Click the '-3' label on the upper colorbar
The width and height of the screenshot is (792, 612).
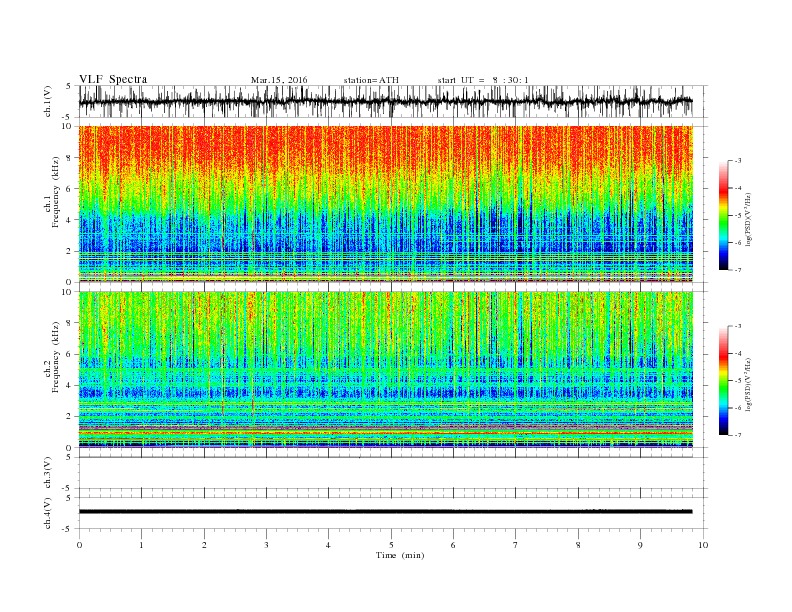pos(737,161)
